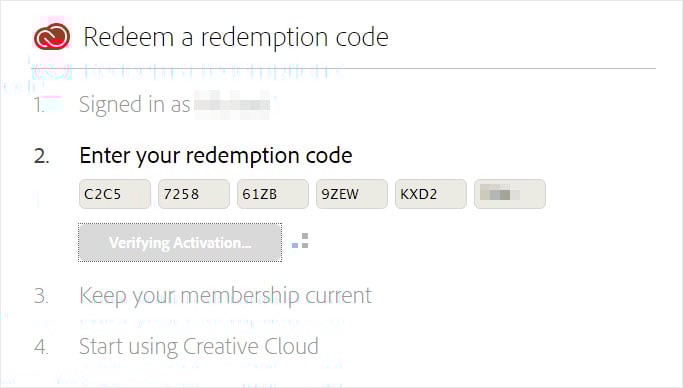Click step 4 Start using Creative Cloud

tap(199, 347)
